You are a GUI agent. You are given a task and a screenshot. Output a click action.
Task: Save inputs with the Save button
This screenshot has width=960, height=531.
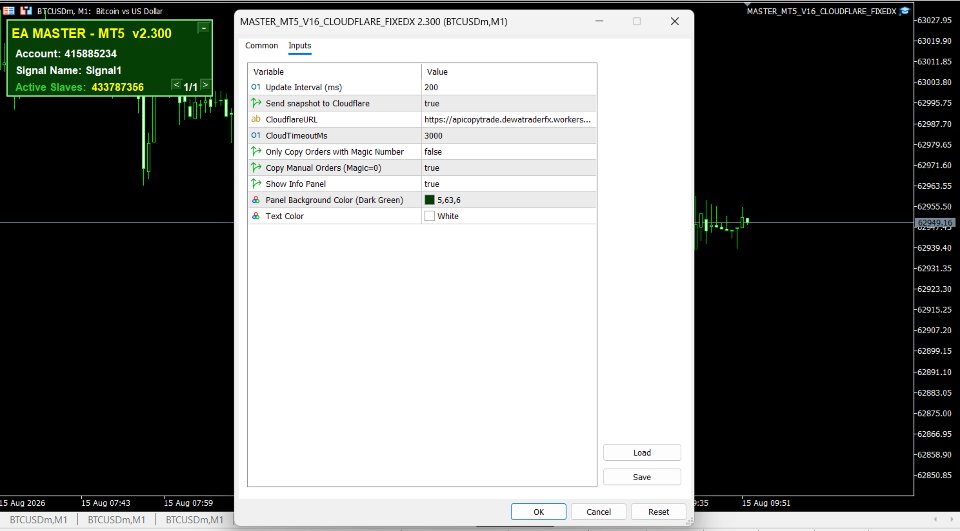[x=642, y=477]
